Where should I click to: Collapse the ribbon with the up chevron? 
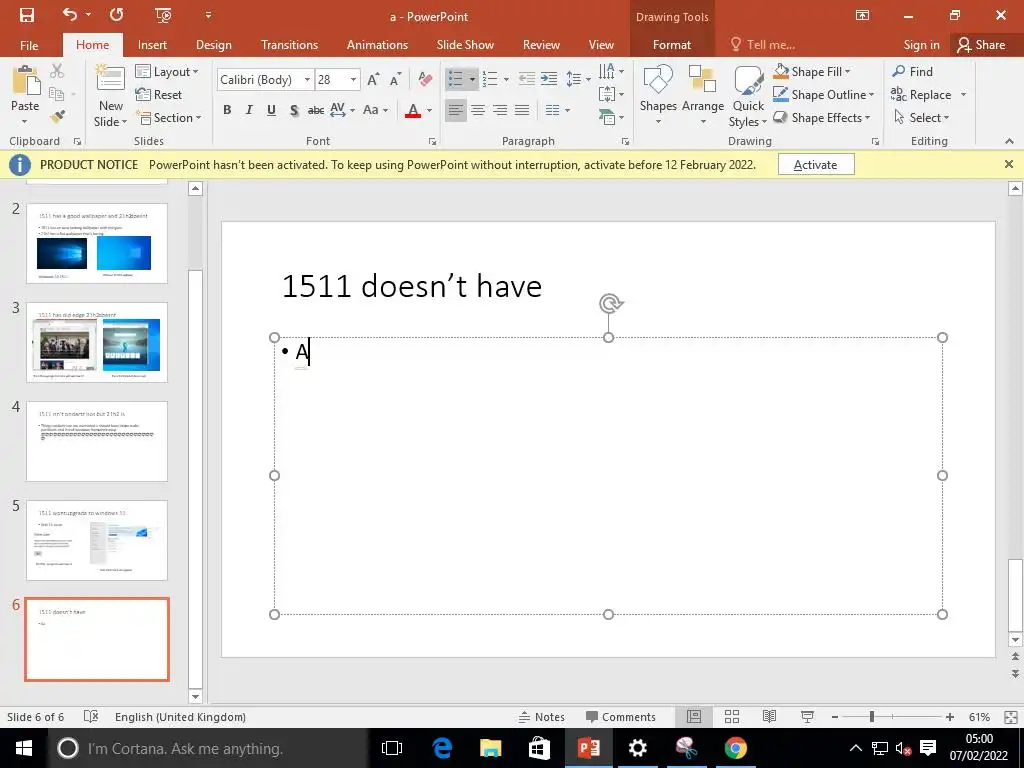click(x=1009, y=141)
